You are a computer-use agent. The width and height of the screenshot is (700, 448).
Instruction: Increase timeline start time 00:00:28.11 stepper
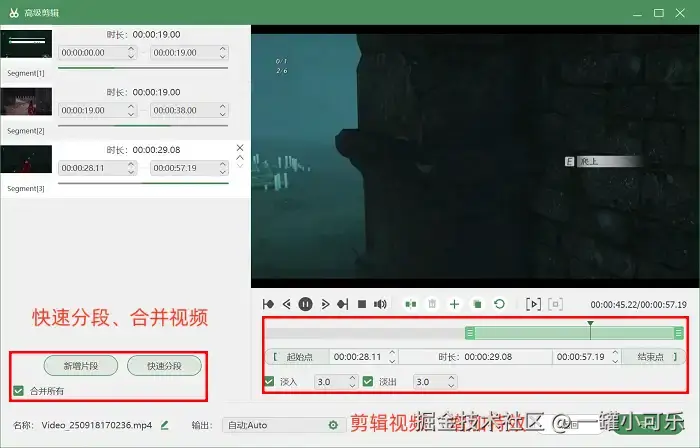click(x=392, y=353)
